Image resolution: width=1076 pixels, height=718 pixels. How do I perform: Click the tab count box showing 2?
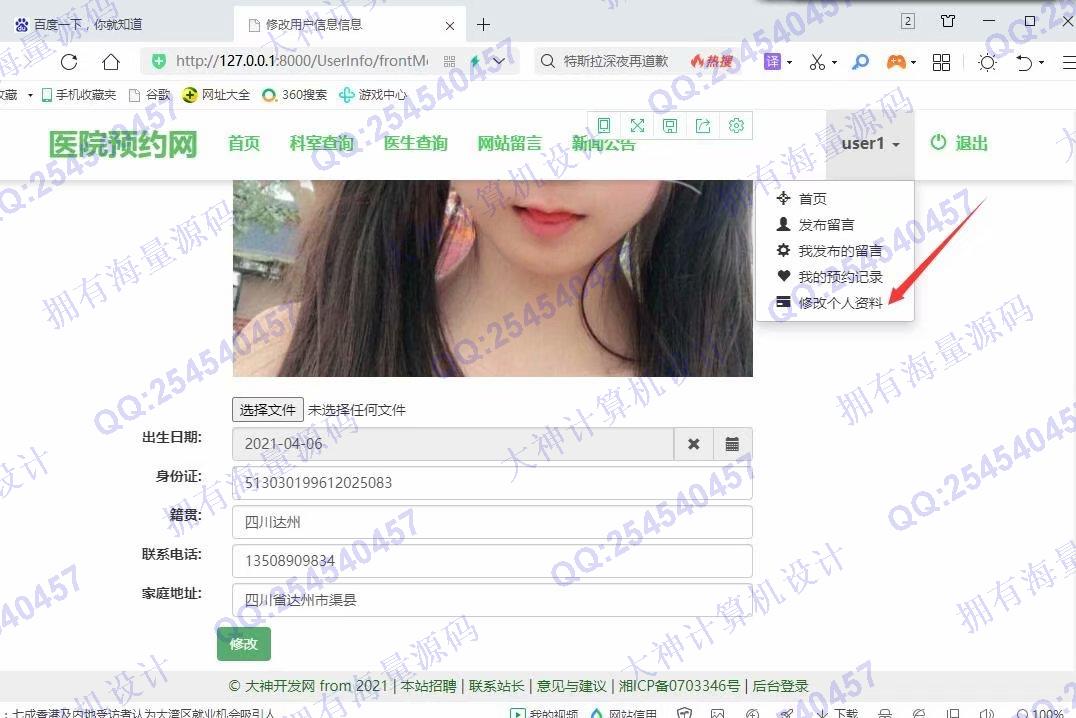(x=907, y=21)
